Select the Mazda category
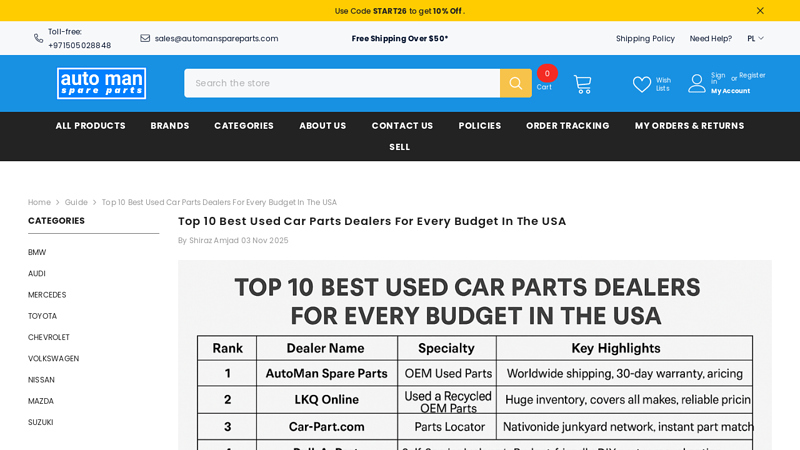800x450 pixels. [41, 401]
